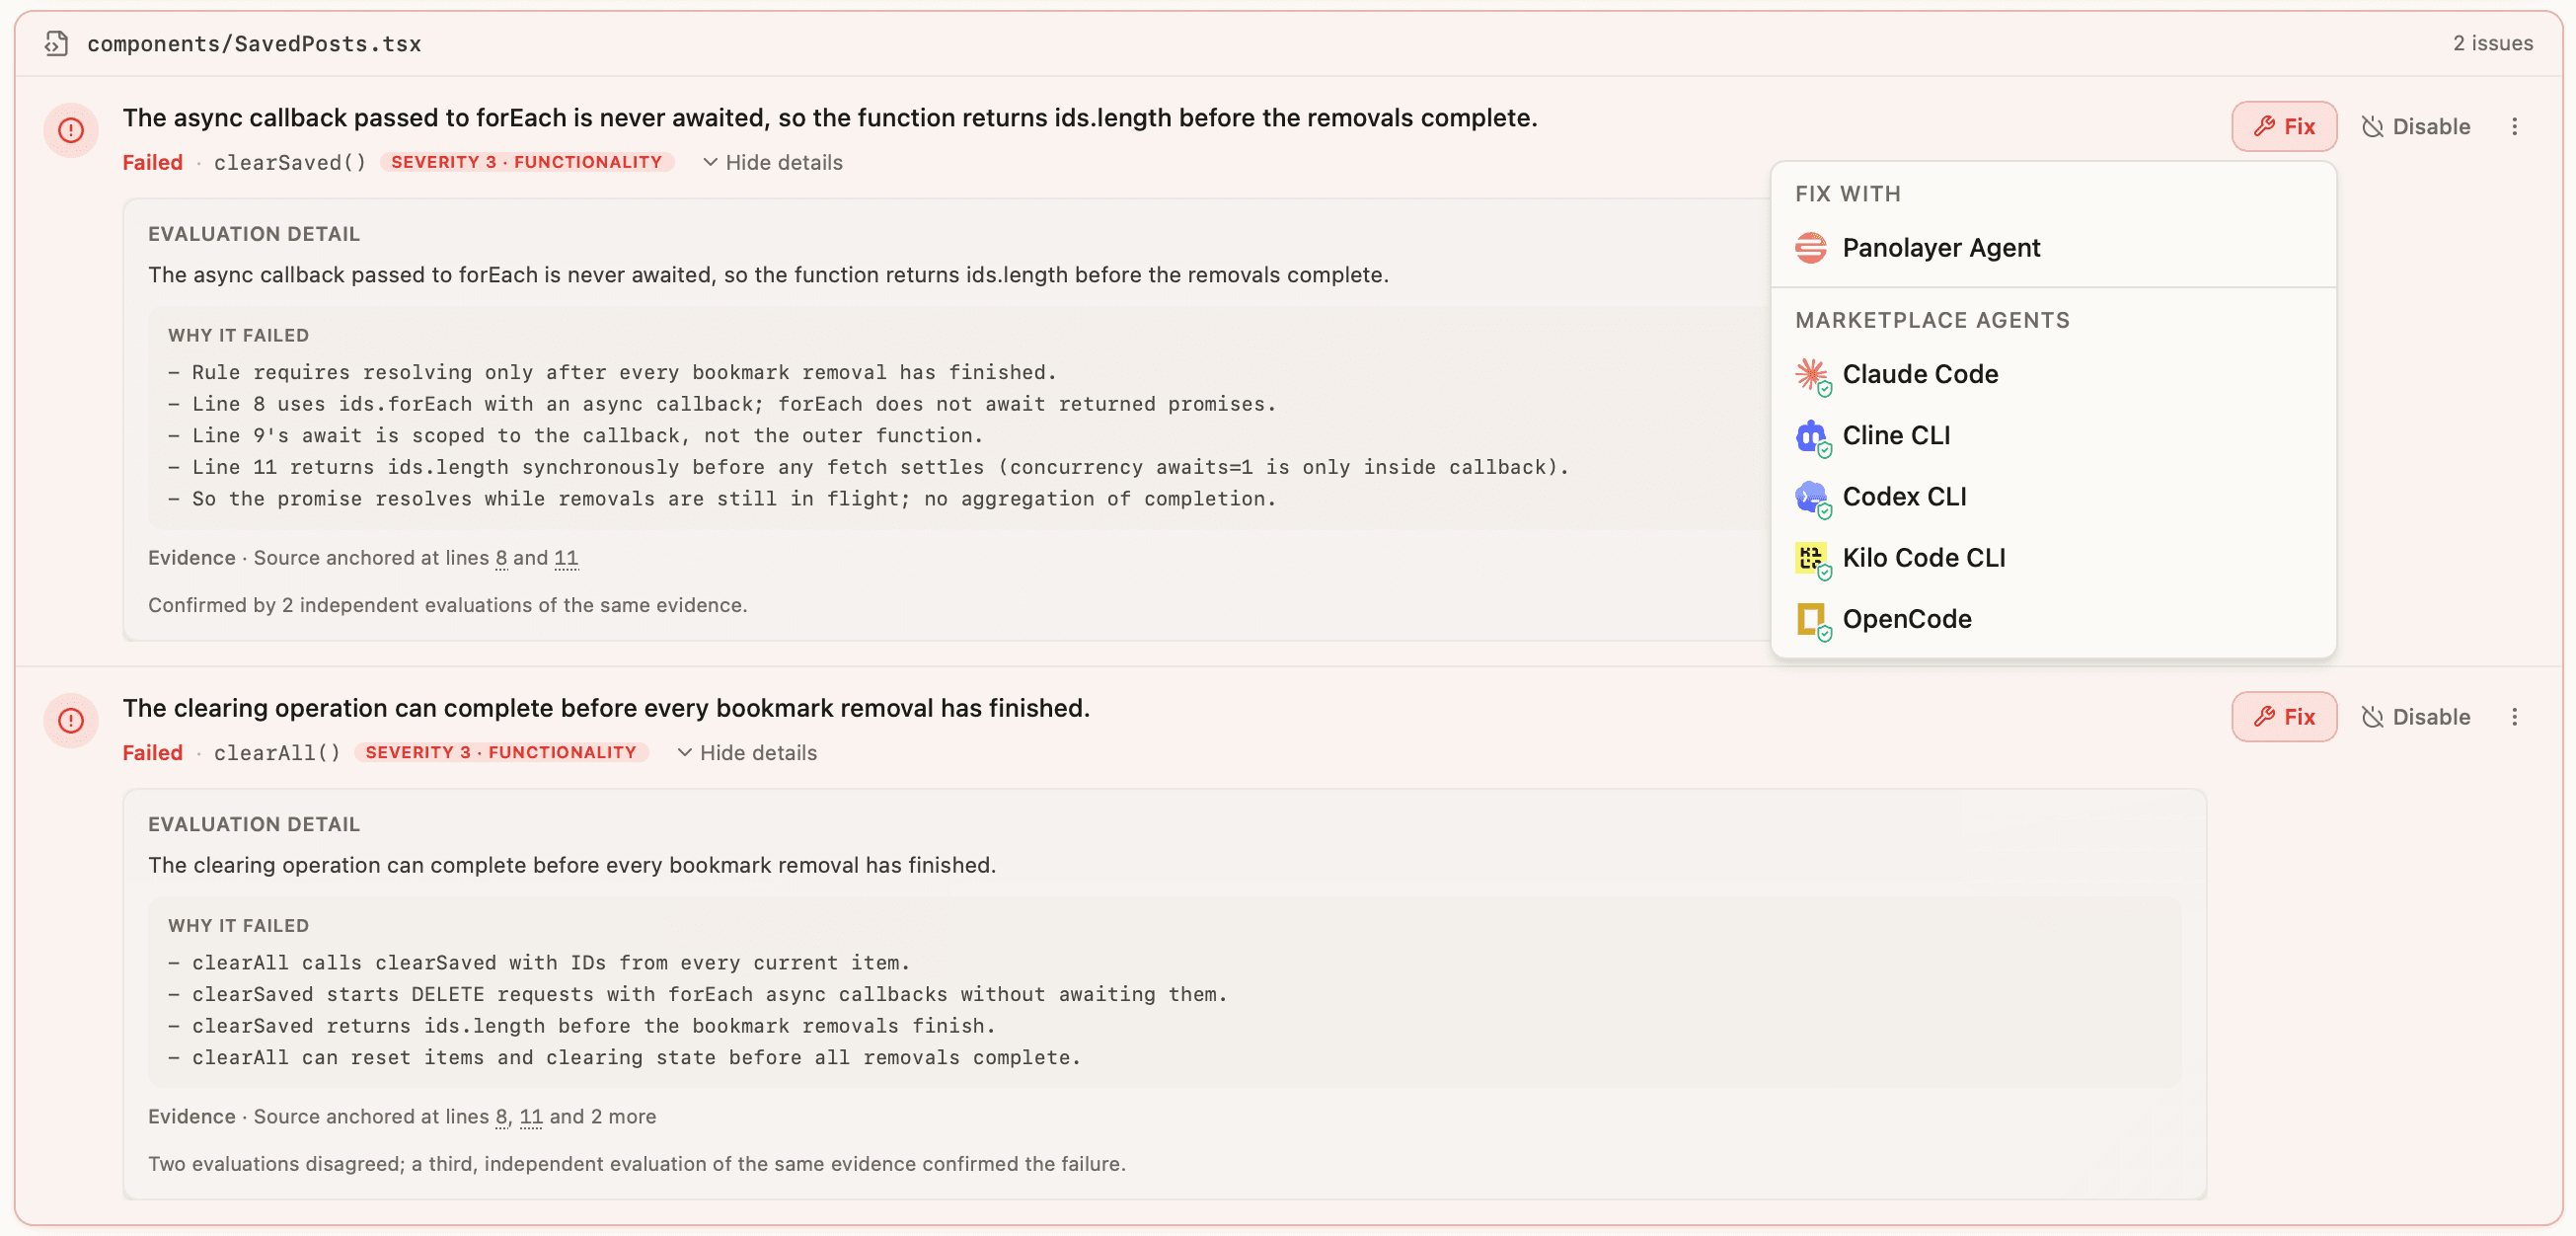Click the file icon next to components/SavedPosts.tsx
This screenshot has width=2576, height=1236.
point(56,43)
